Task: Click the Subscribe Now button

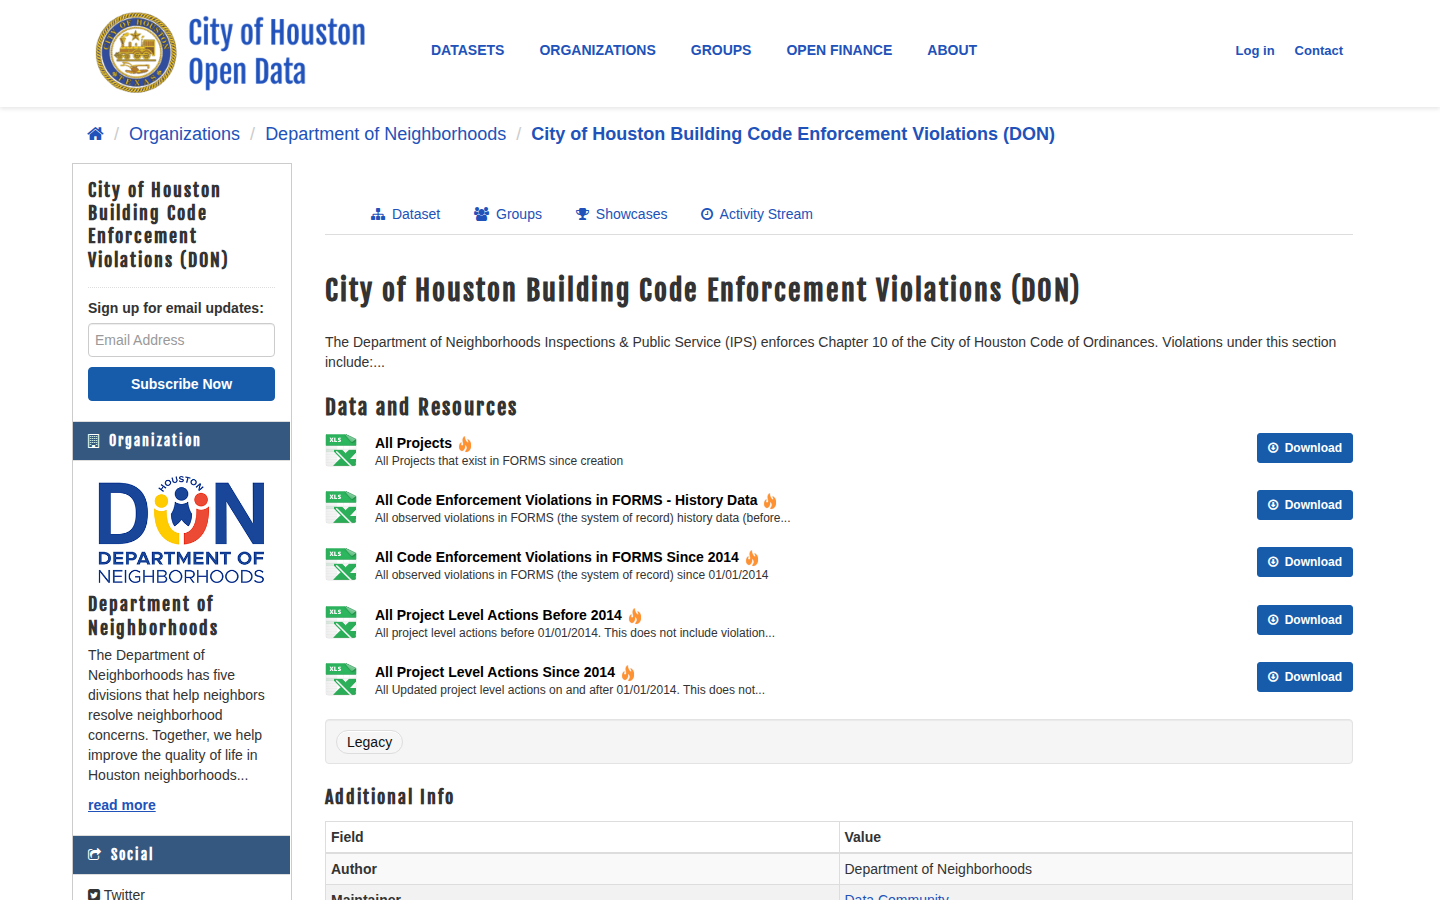Action: (x=181, y=384)
